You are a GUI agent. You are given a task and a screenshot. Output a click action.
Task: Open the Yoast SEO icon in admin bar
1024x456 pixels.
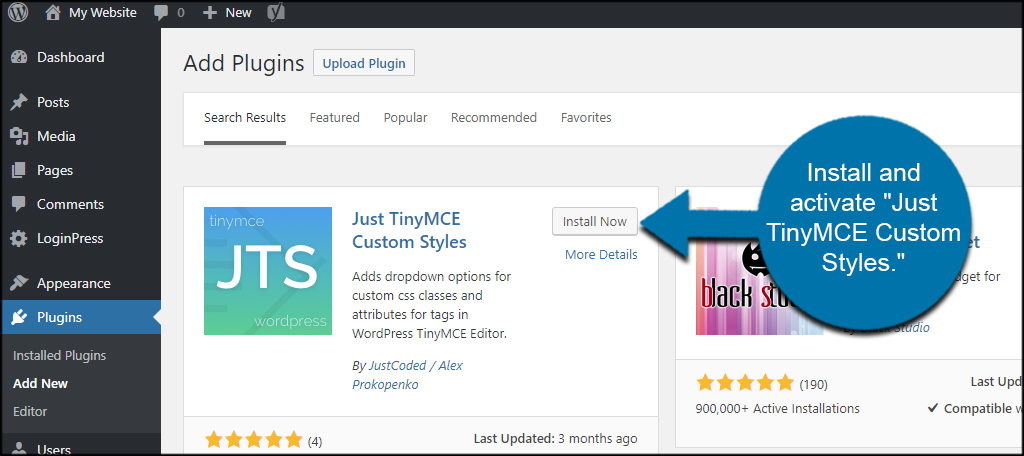point(276,13)
